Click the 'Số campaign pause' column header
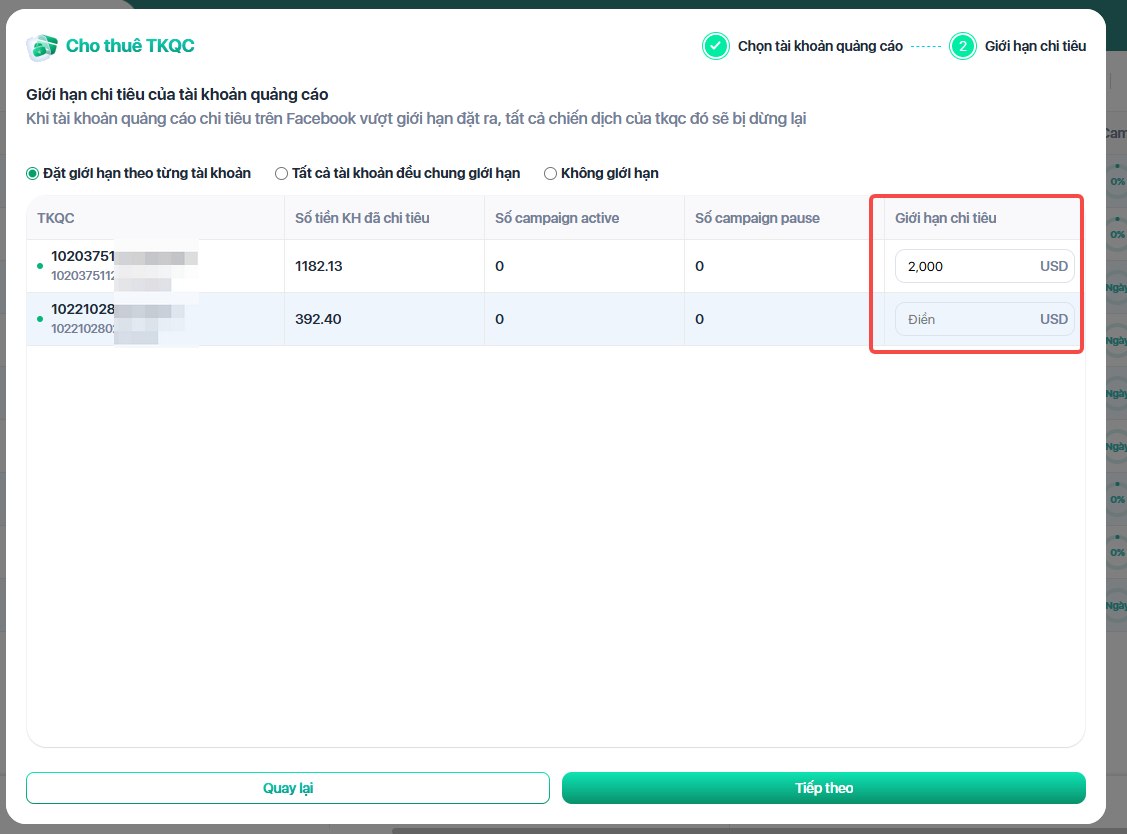The image size is (1127, 834). [x=757, y=218]
